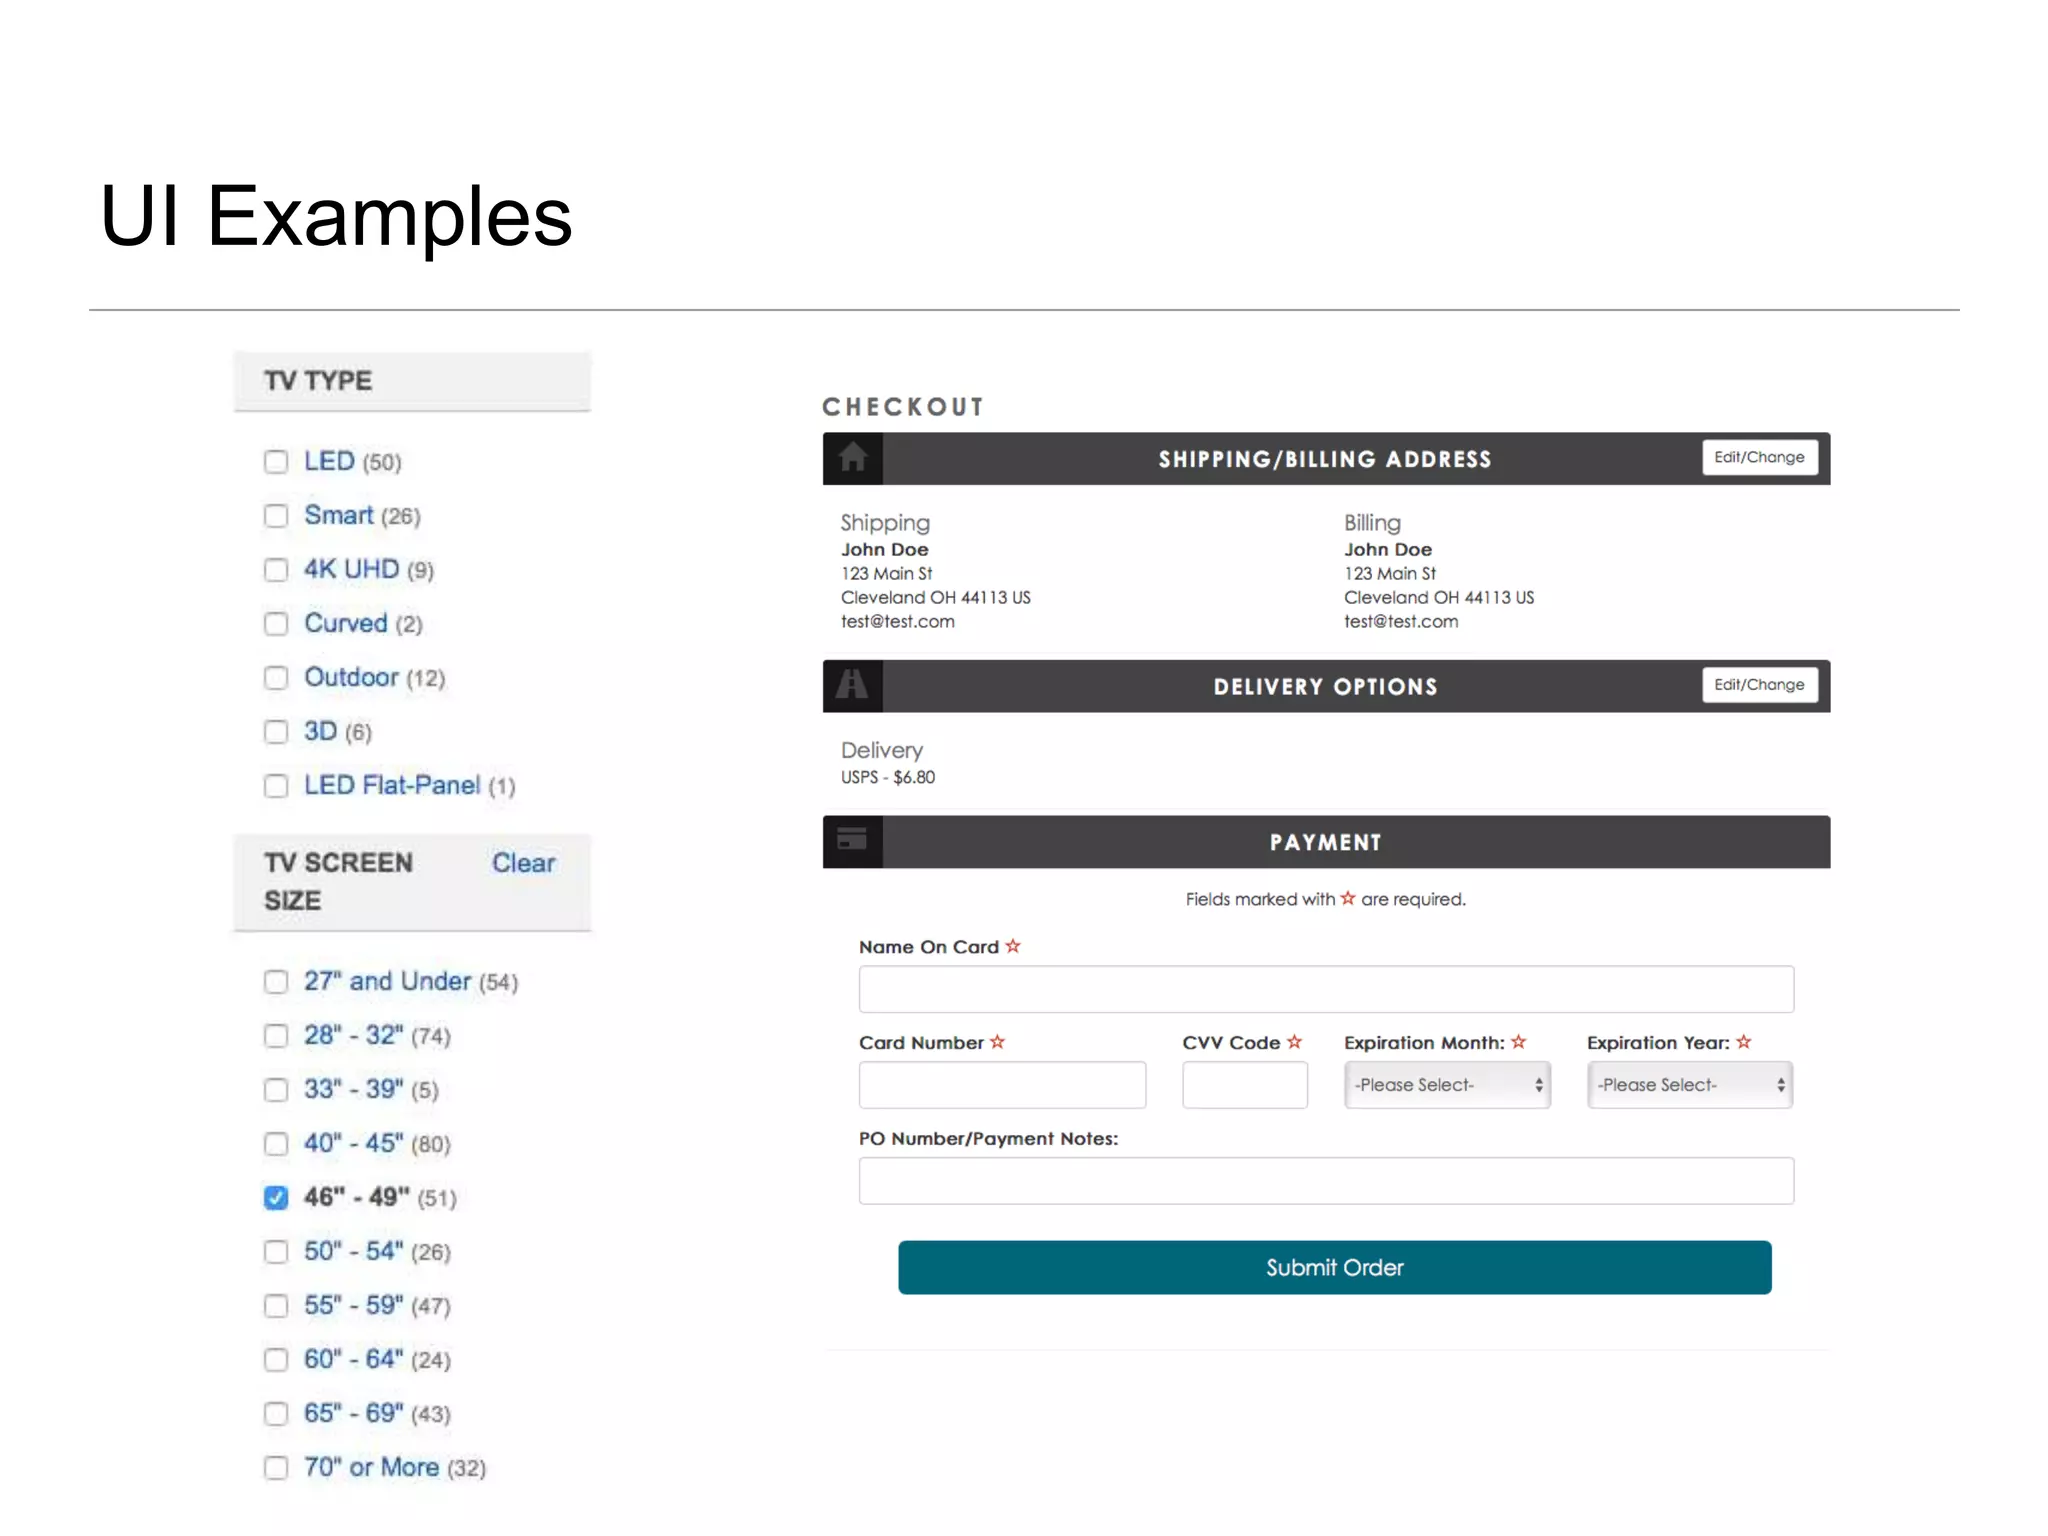The width and height of the screenshot is (2048, 1536).
Task: Click the TV TYPE section header
Action: tap(412, 381)
